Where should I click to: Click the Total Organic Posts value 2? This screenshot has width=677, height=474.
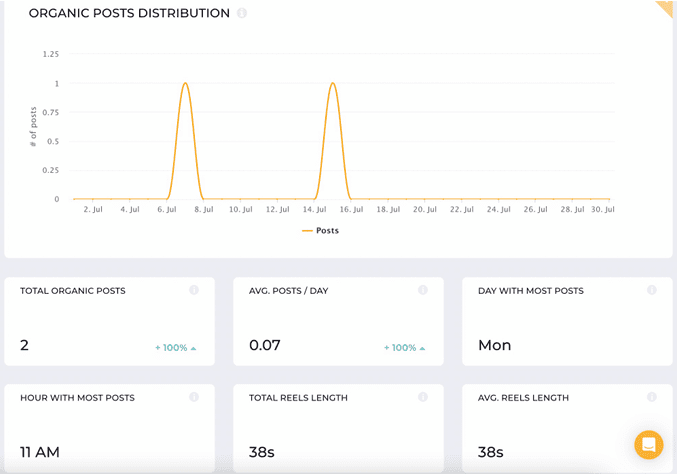(x=24, y=345)
